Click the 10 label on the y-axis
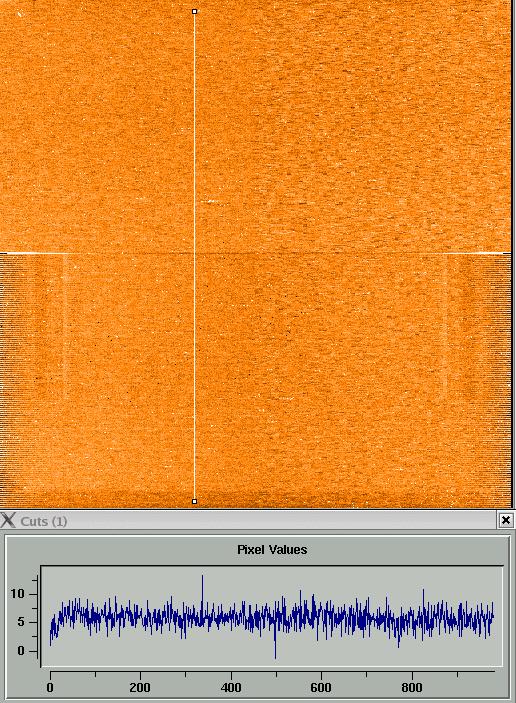 click(x=17, y=594)
